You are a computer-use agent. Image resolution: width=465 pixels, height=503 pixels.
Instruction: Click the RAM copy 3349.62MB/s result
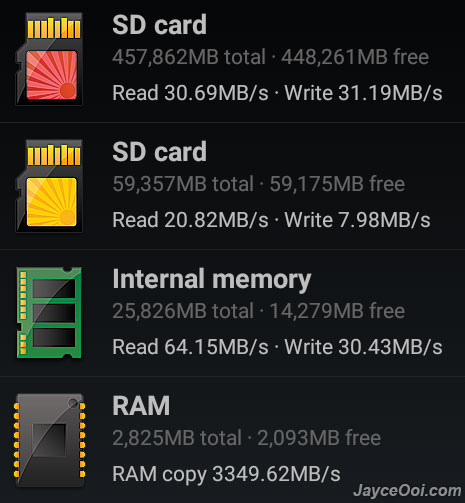[x=226, y=474]
